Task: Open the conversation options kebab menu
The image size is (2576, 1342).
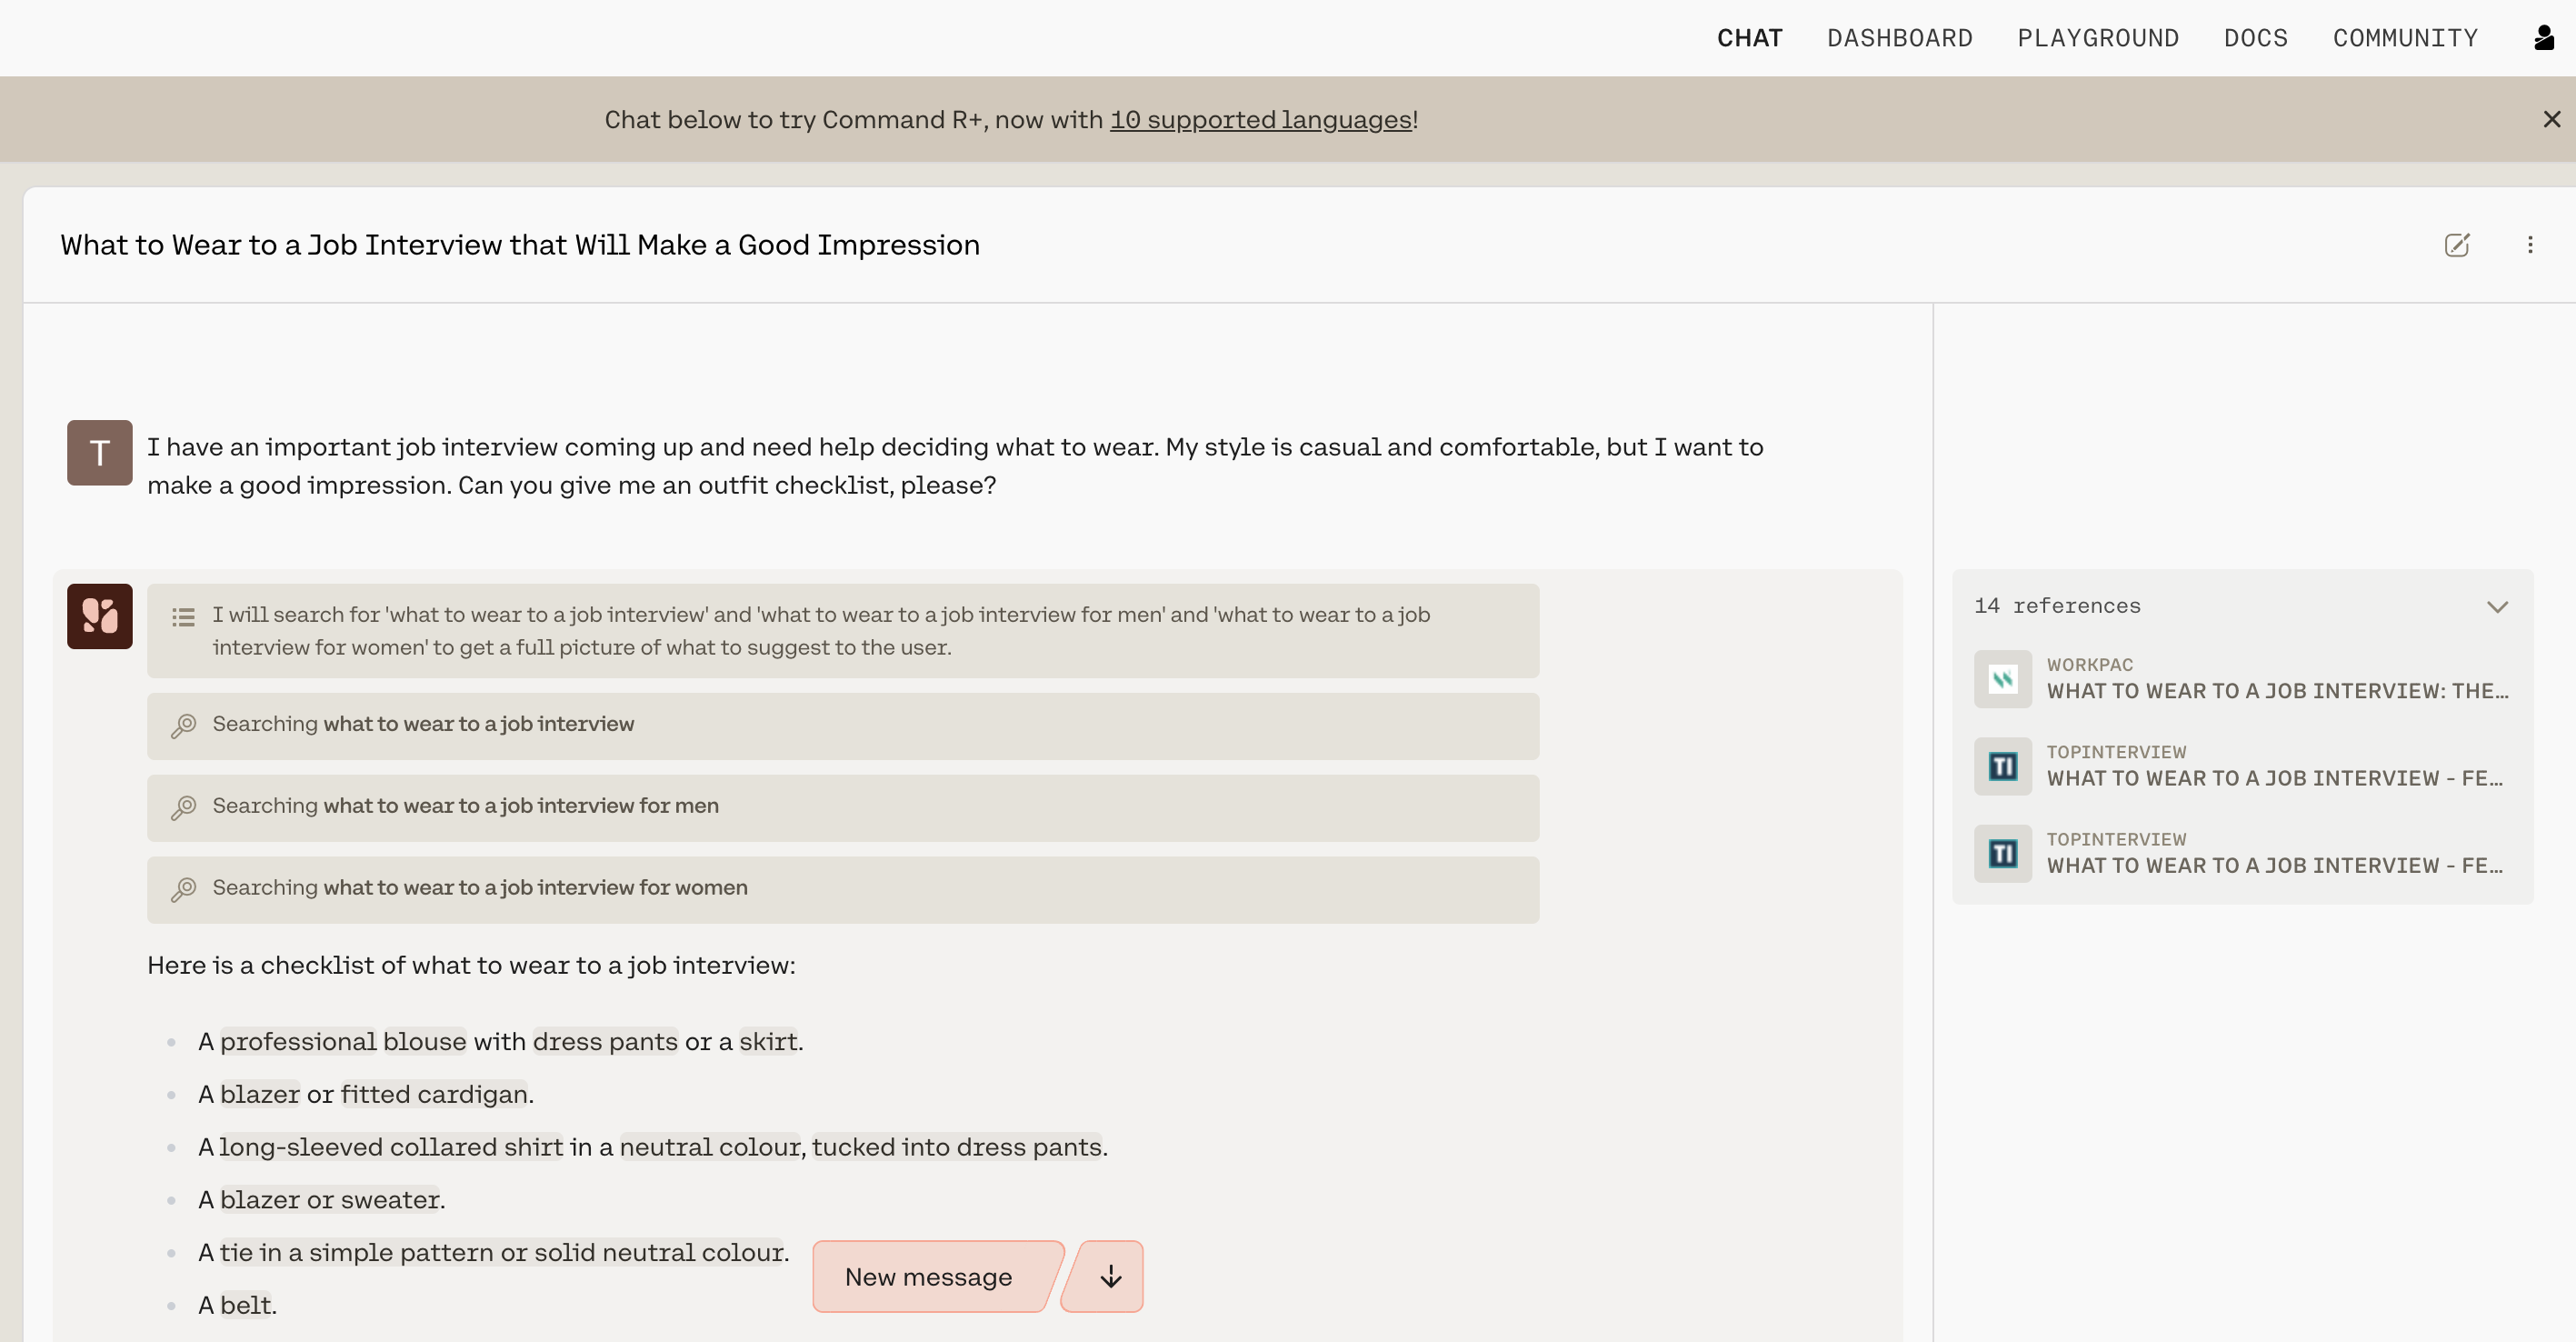Action: tap(2530, 245)
